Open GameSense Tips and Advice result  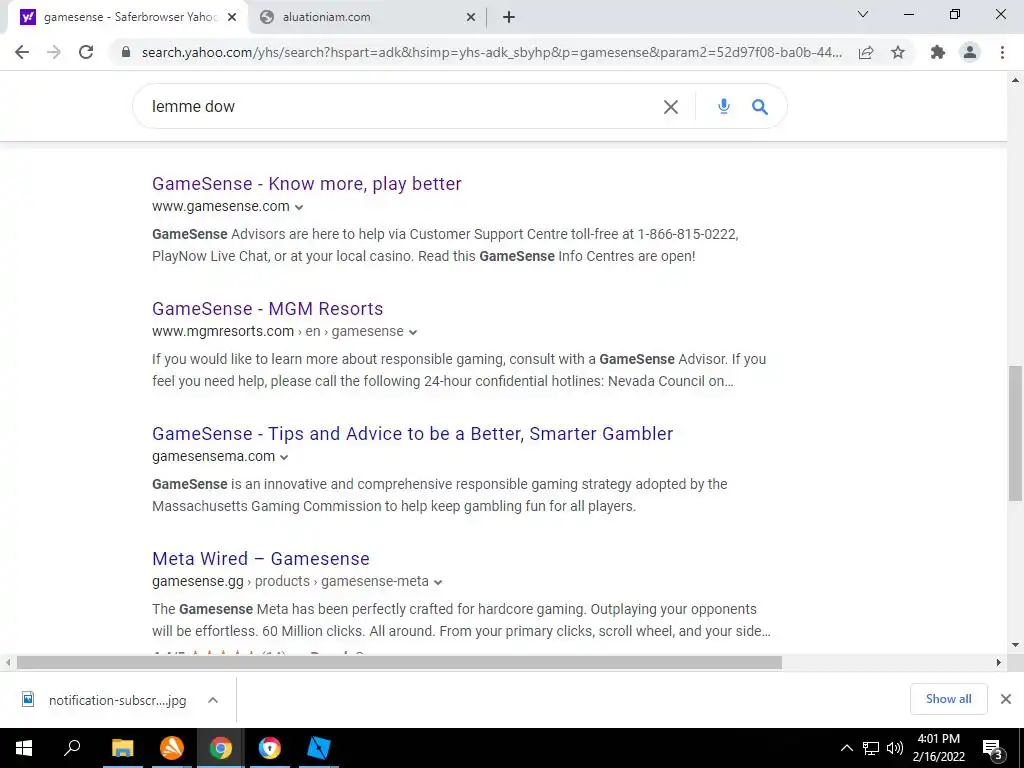[x=412, y=434]
